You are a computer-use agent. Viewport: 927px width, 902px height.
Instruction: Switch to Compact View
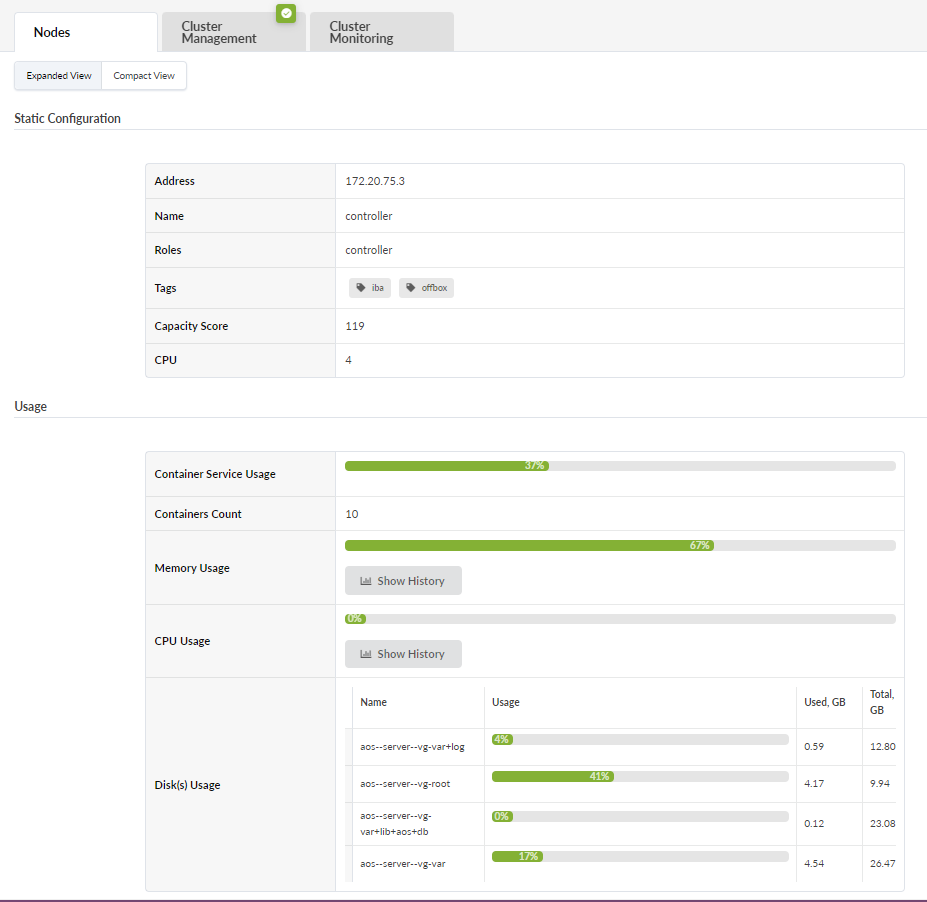coord(144,76)
